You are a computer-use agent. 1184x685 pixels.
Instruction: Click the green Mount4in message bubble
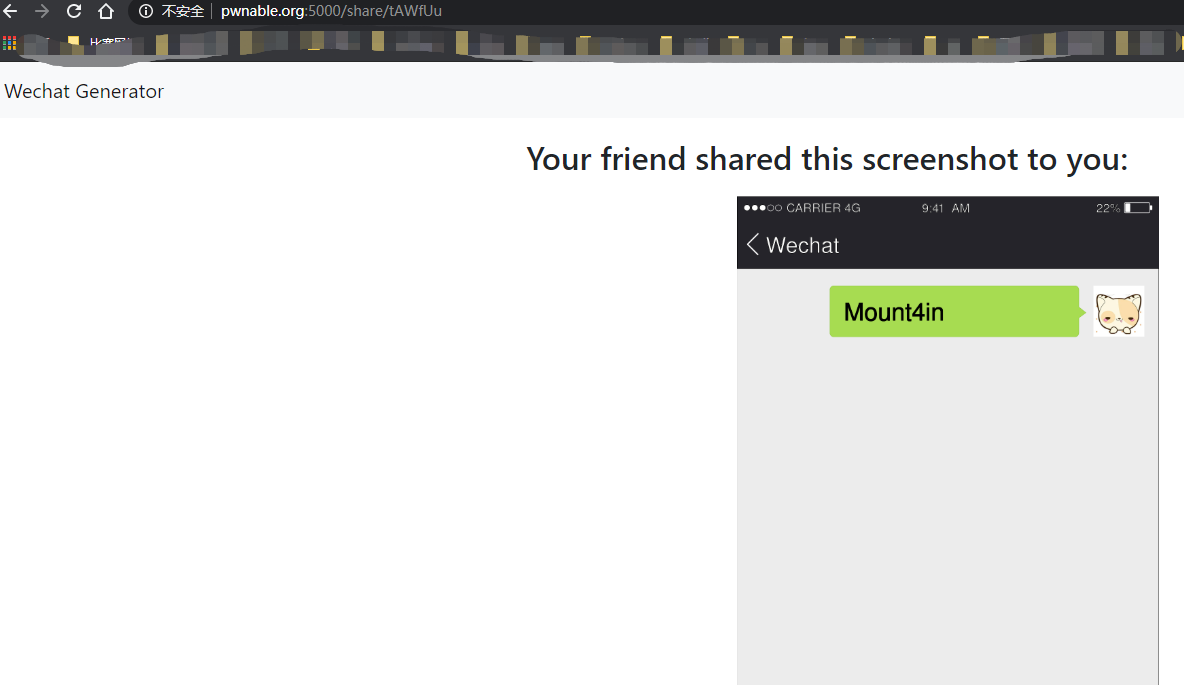(x=953, y=312)
